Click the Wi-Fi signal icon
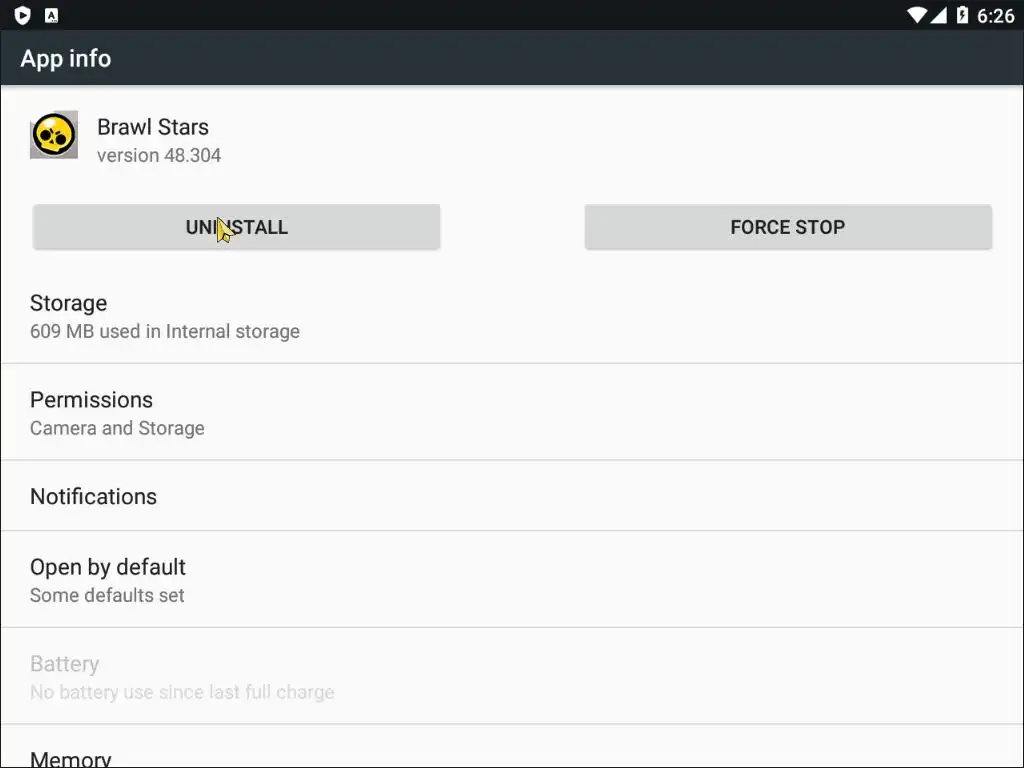This screenshot has width=1024, height=768. tap(916, 15)
